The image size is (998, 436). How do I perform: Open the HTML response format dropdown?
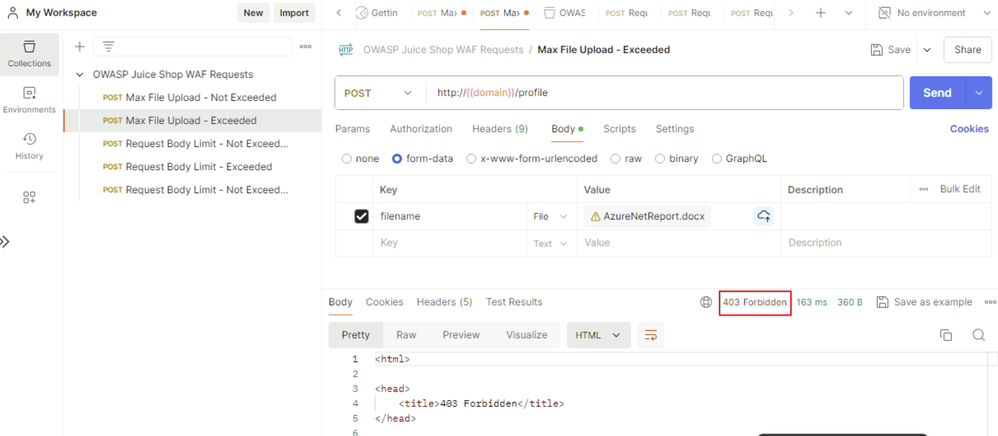click(598, 335)
